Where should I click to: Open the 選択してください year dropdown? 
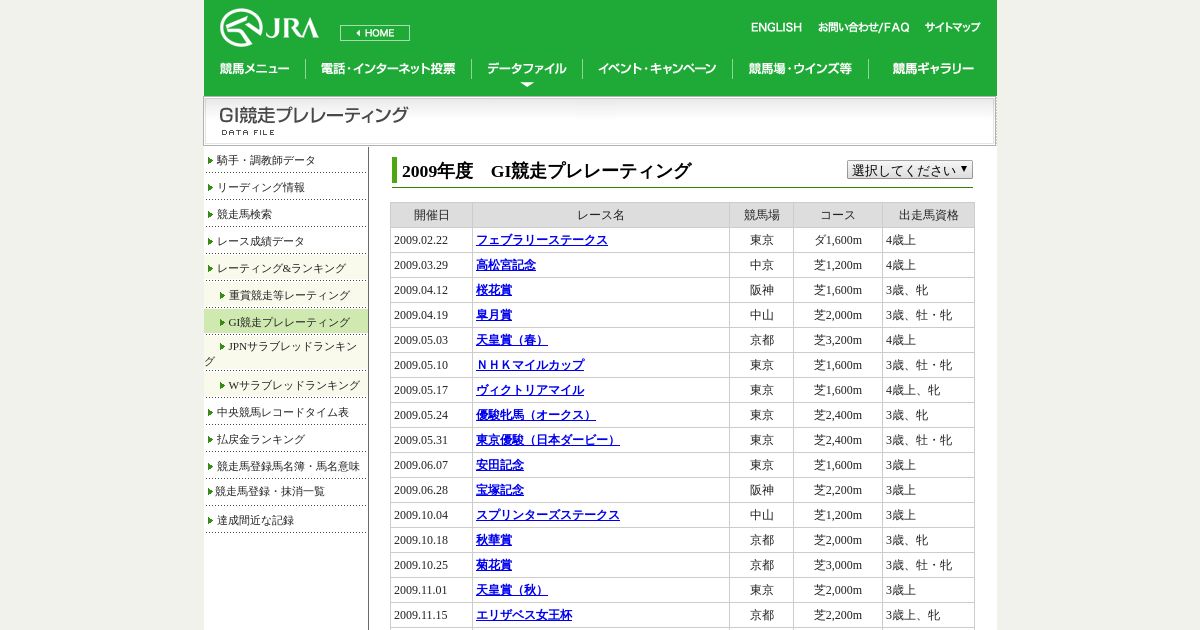tap(910, 170)
